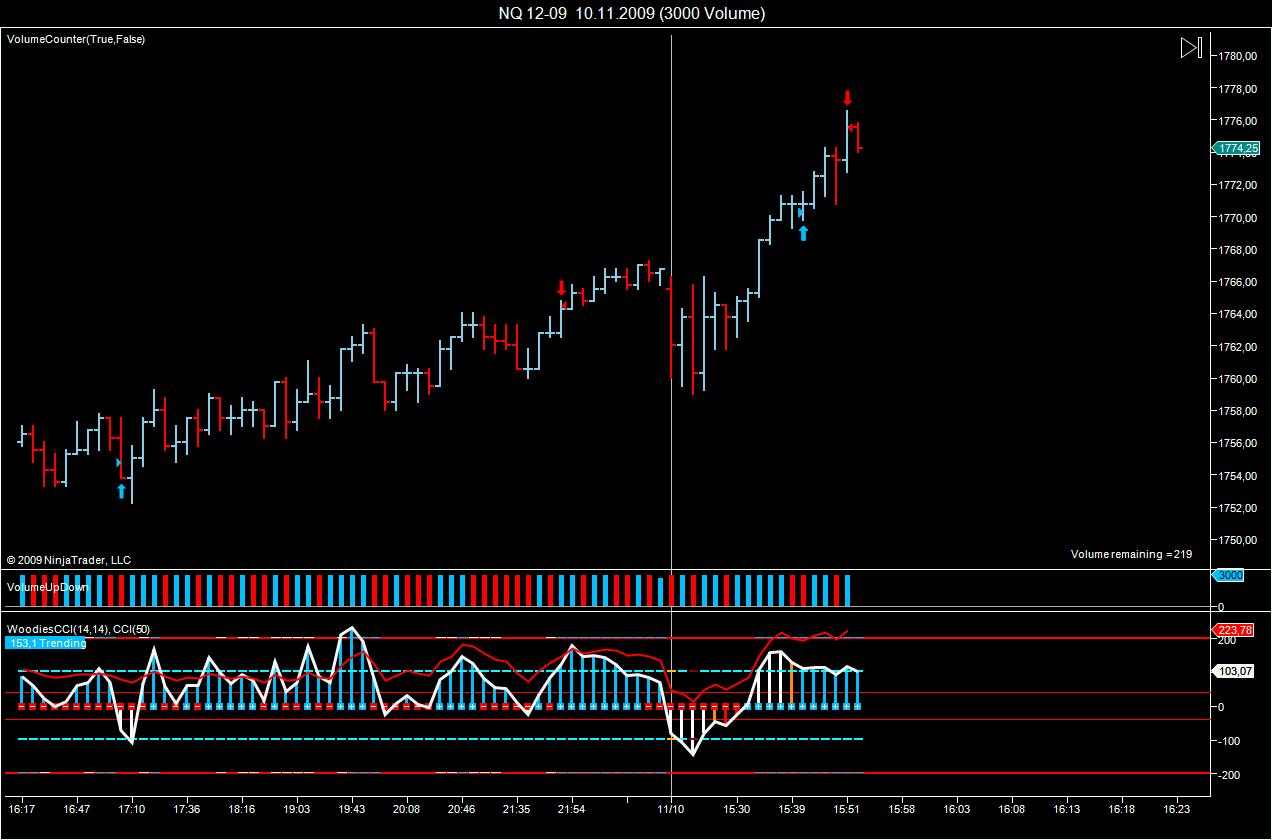Click the 16:17 time axis label
1272x840 pixels.
(22, 808)
